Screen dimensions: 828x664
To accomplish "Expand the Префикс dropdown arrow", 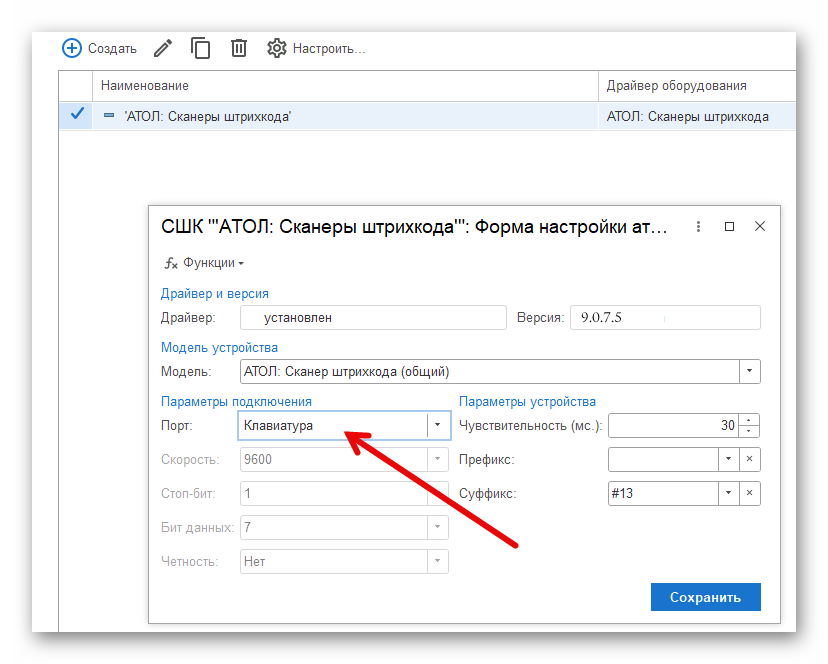I will pyautogui.click(x=729, y=459).
